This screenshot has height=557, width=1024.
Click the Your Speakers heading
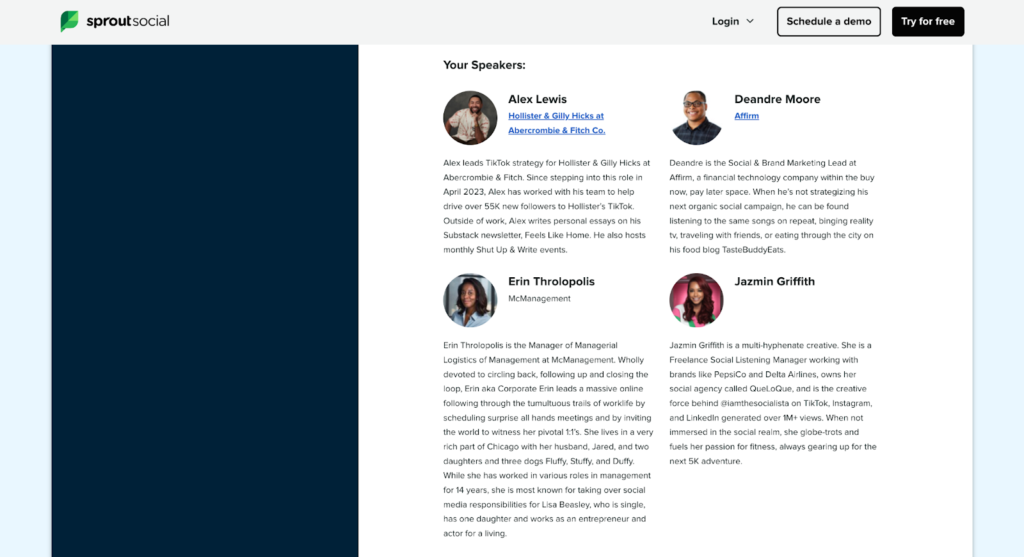tap(484, 65)
